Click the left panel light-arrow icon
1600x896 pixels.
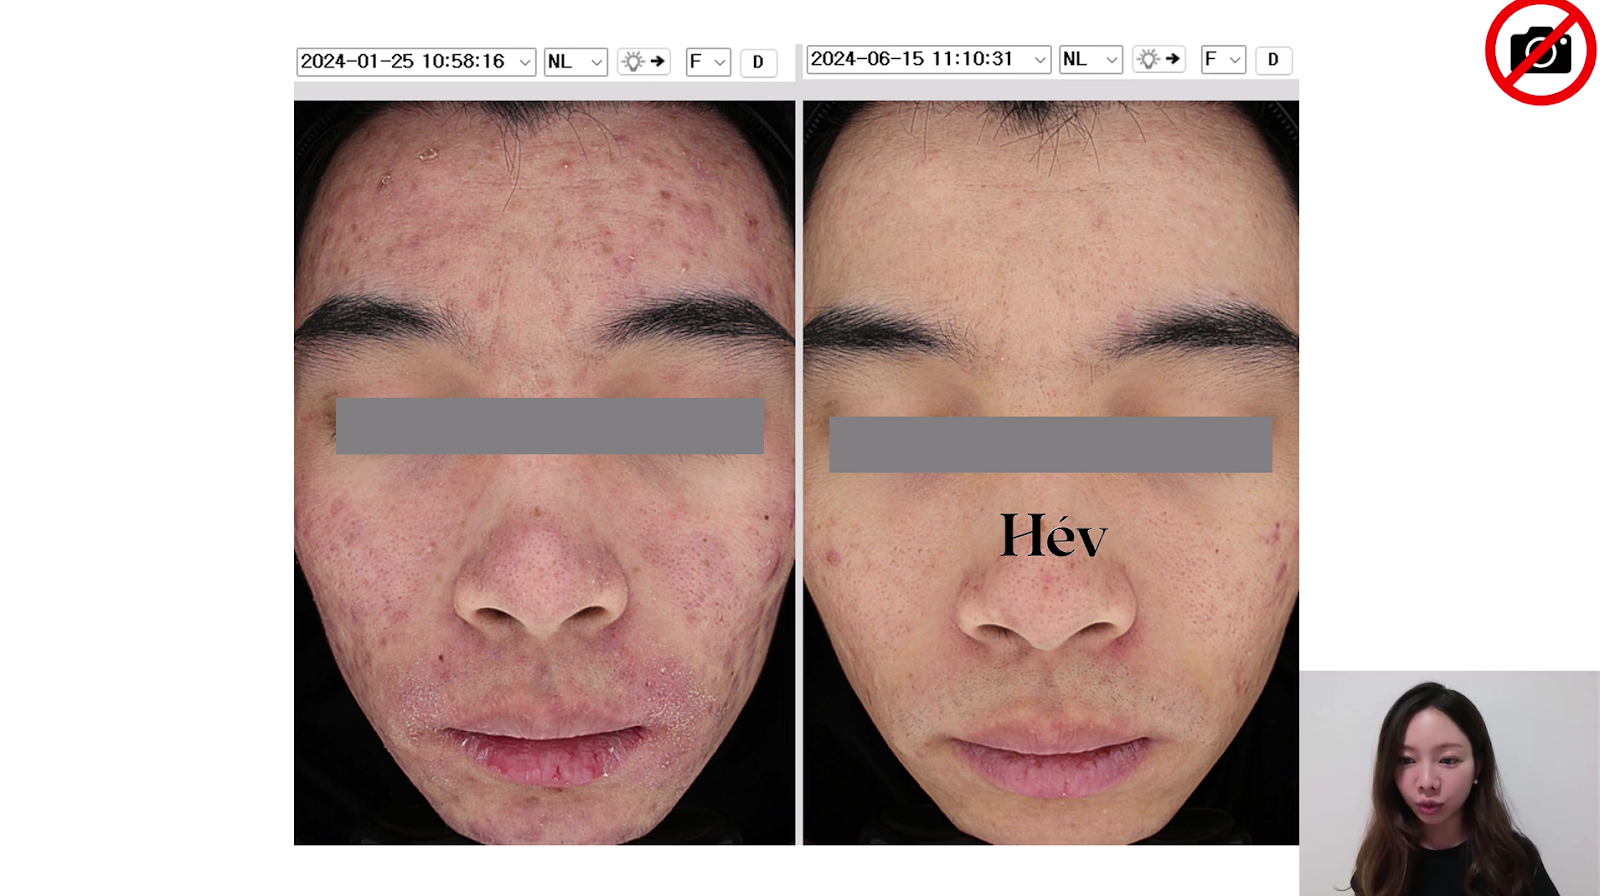pos(643,62)
